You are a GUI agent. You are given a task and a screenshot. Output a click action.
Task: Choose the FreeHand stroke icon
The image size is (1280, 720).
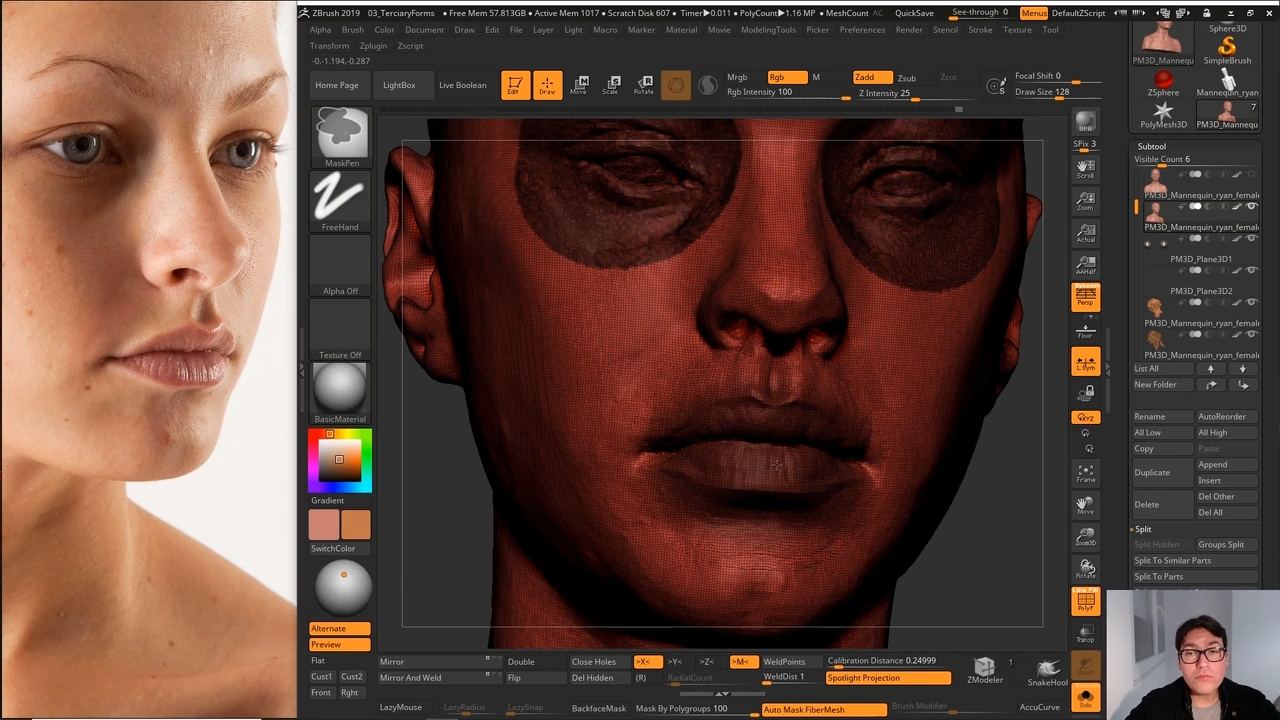[340, 197]
